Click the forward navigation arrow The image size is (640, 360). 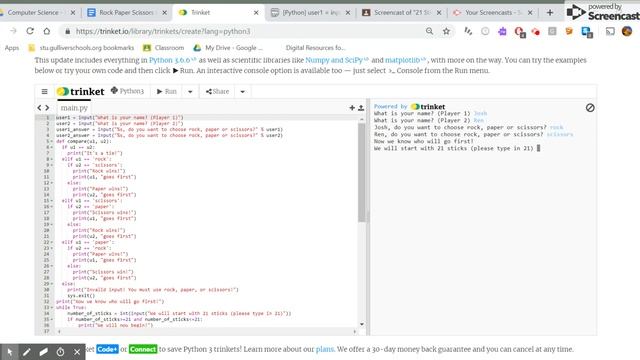[x=13, y=31]
